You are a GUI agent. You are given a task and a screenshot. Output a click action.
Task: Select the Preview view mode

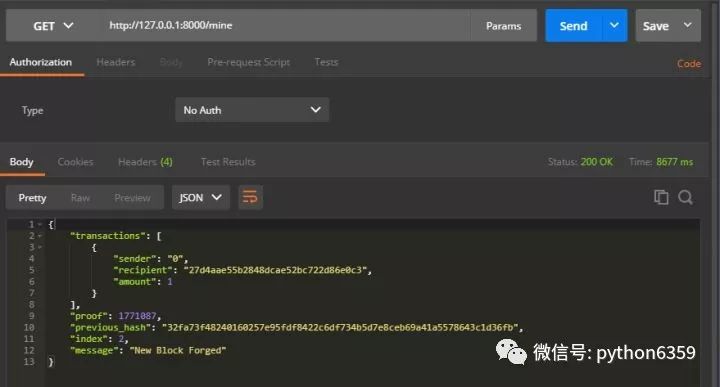(x=132, y=198)
